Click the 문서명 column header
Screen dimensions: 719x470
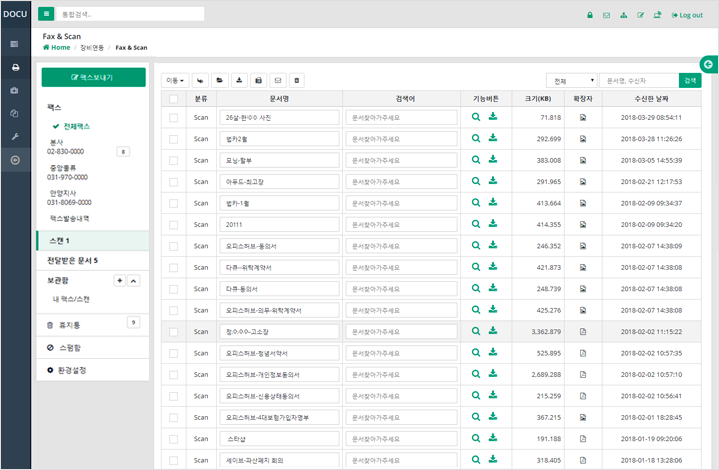279,99
